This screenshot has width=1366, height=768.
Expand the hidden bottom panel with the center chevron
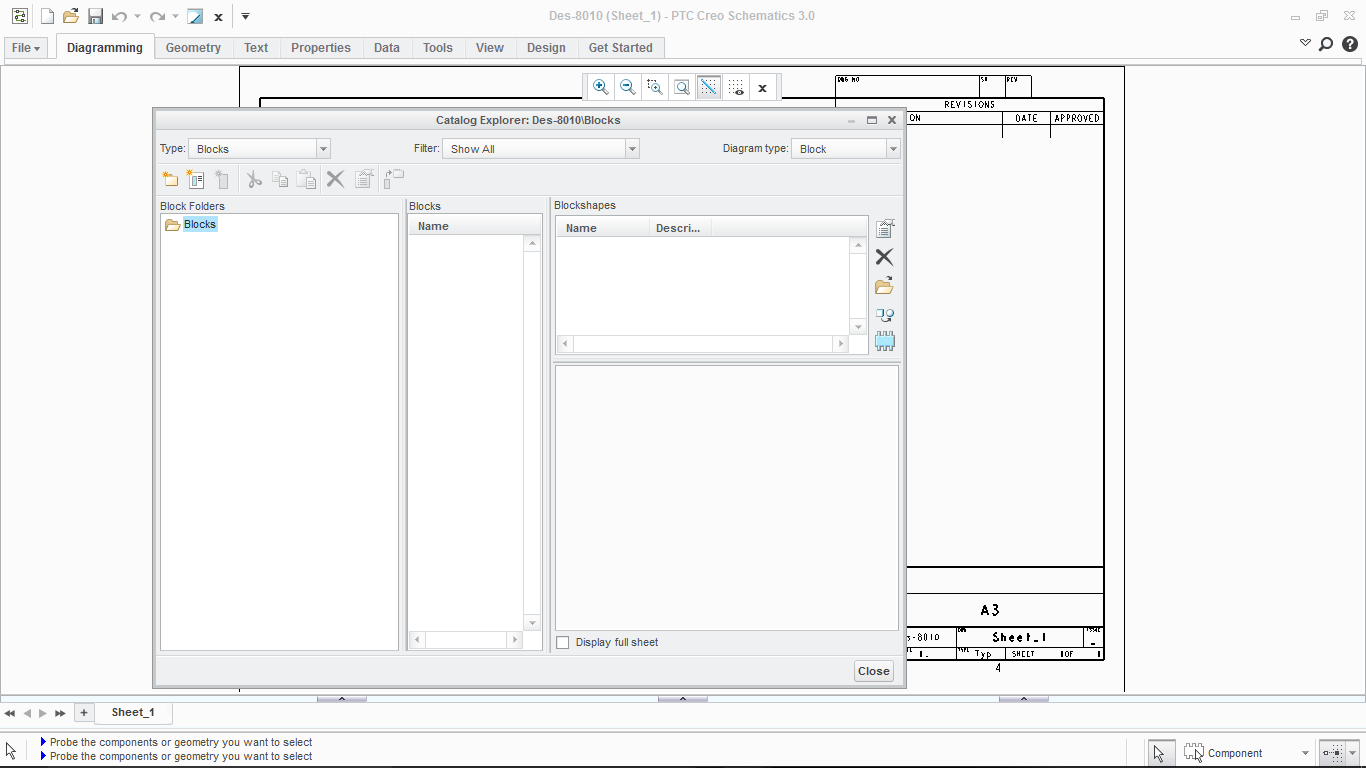(683, 699)
